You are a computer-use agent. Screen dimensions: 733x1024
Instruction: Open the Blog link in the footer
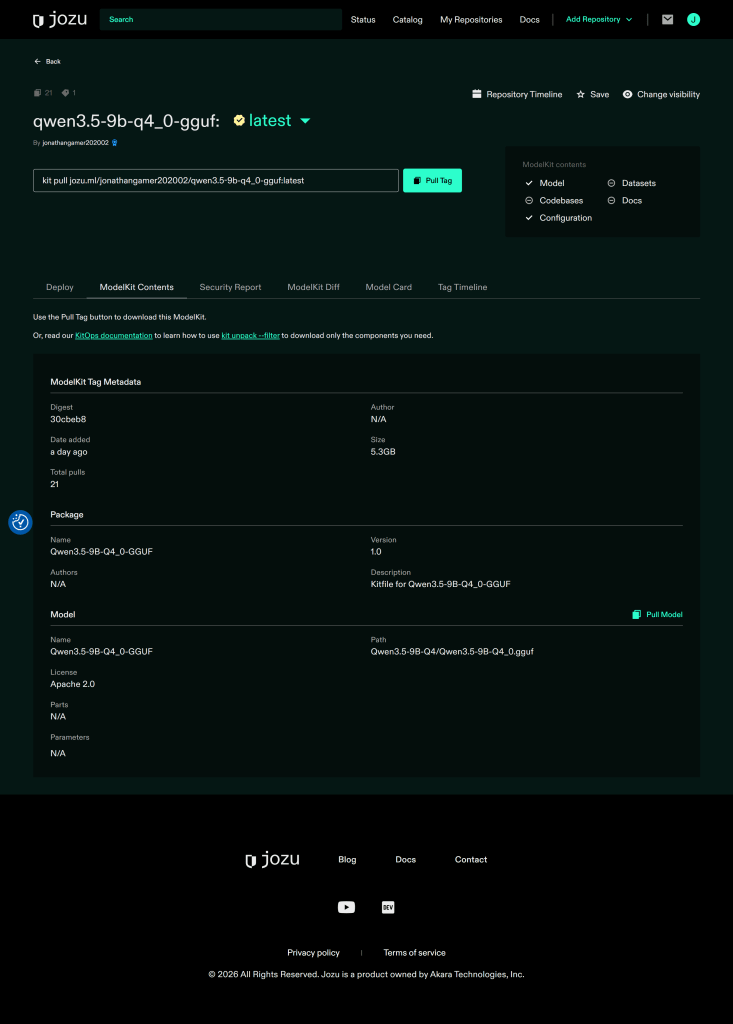click(x=348, y=859)
